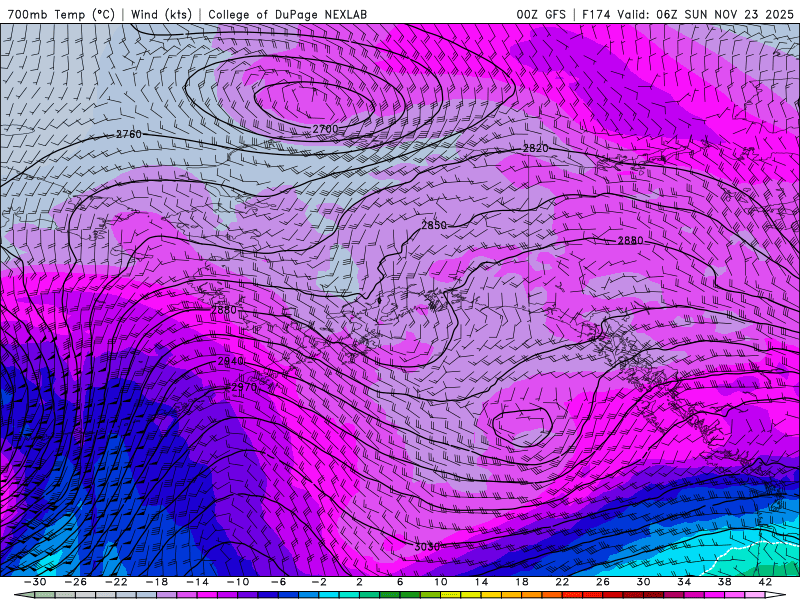Click the 34 value on the color scale
The image size is (800, 600).
[x=683, y=582]
